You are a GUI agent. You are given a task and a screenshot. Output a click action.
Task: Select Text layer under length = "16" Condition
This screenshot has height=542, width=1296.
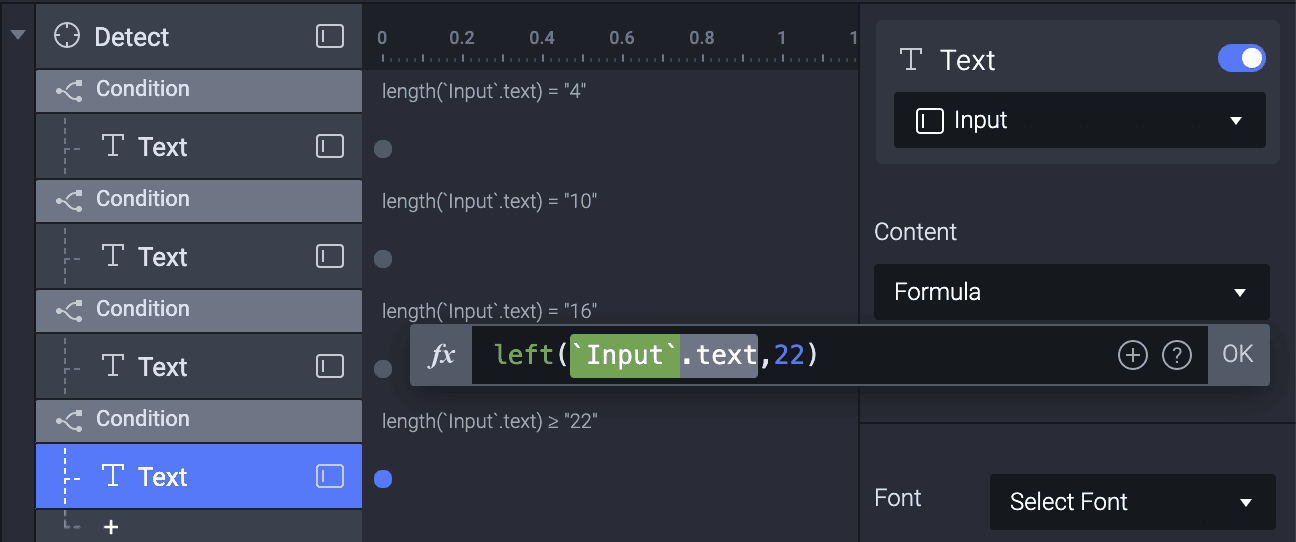(x=199, y=367)
